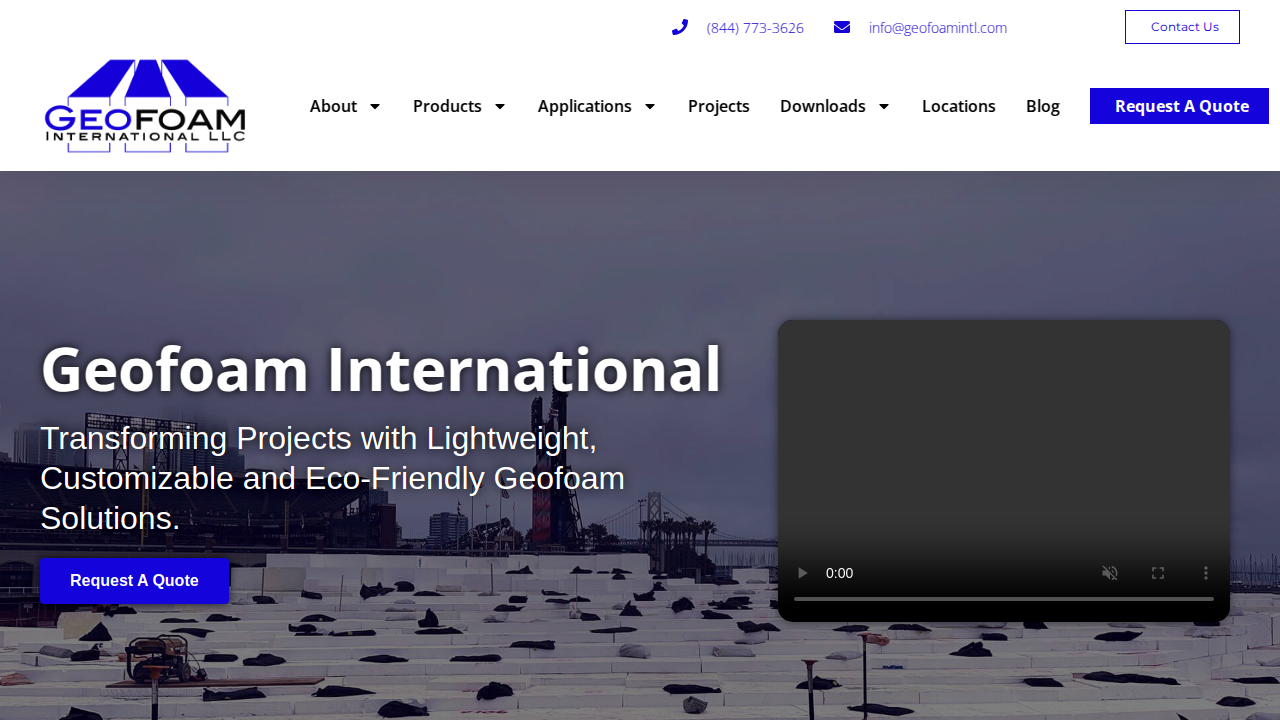Click the video 0:00 timestamp

coord(840,573)
